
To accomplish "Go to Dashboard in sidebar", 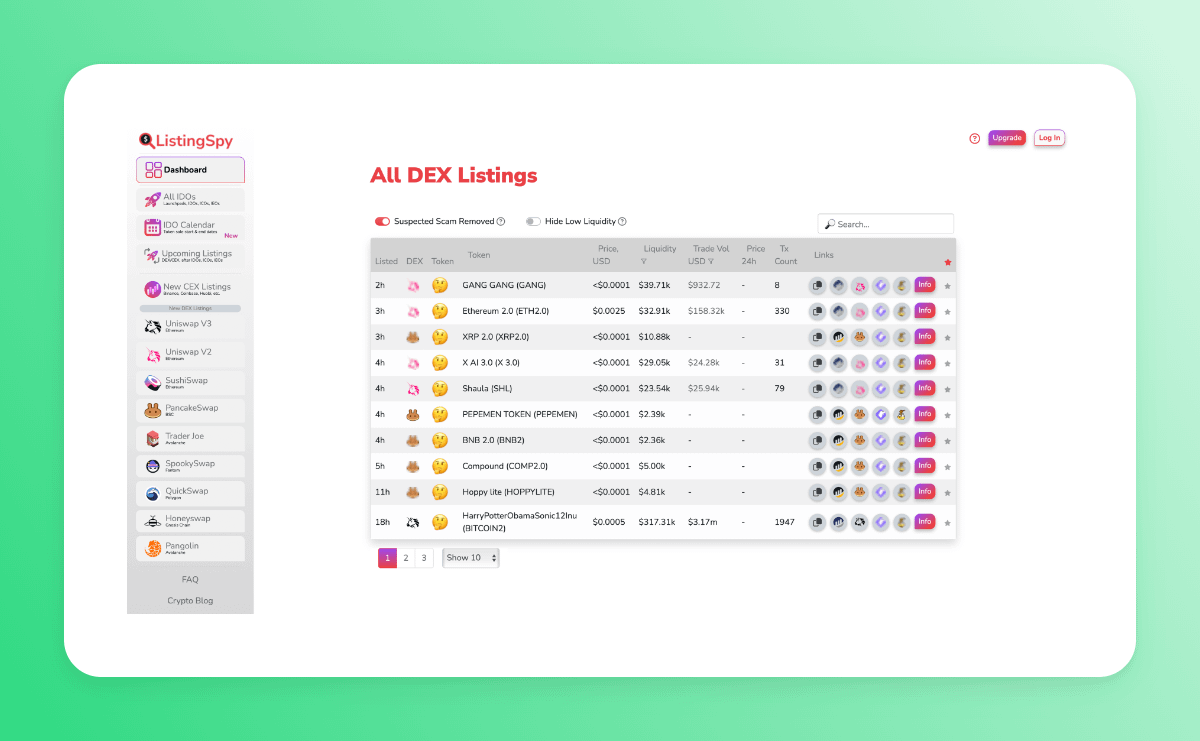I will click(190, 170).
